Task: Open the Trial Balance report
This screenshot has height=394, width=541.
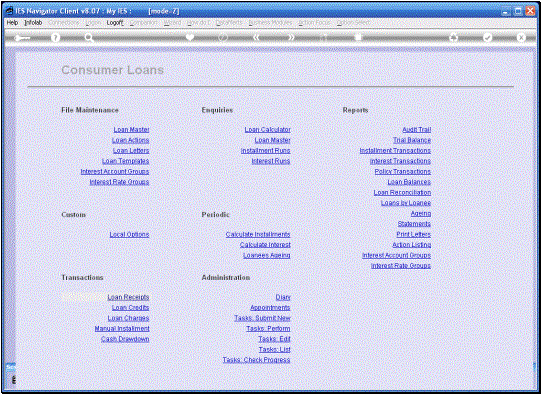Action: click(x=412, y=140)
